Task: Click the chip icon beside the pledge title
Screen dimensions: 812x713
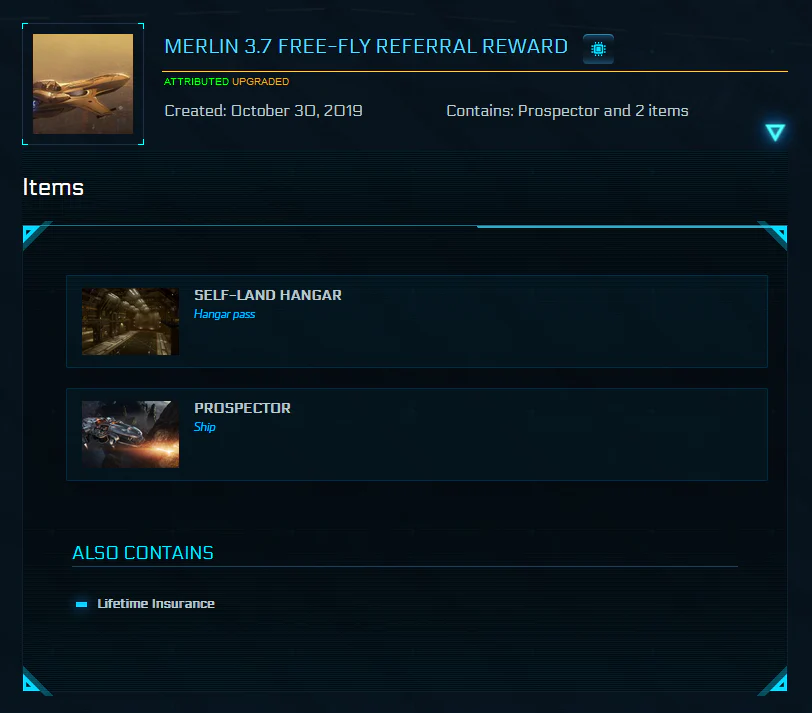Action: [x=598, y=49]
